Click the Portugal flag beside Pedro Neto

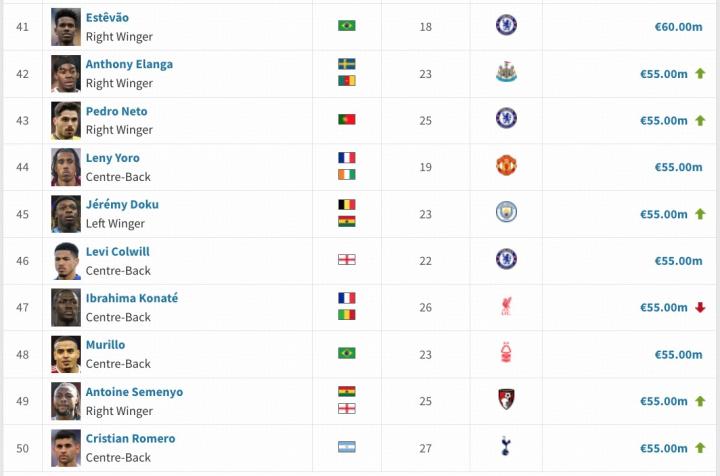coord(346,119)
